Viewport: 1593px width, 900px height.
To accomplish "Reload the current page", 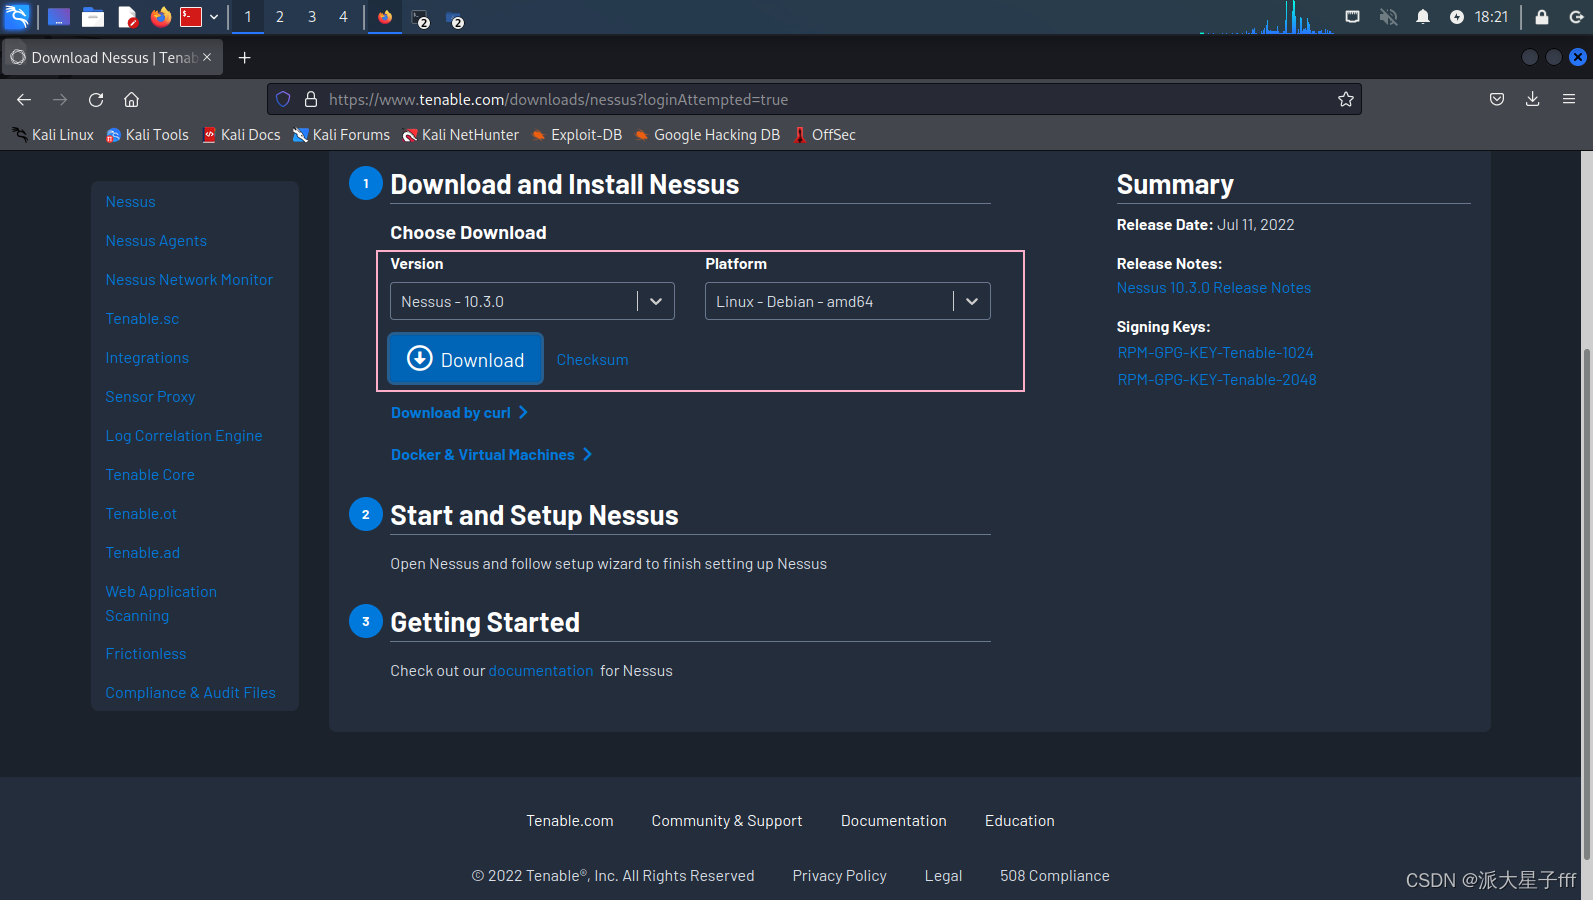I will click(x=96, y=99).
